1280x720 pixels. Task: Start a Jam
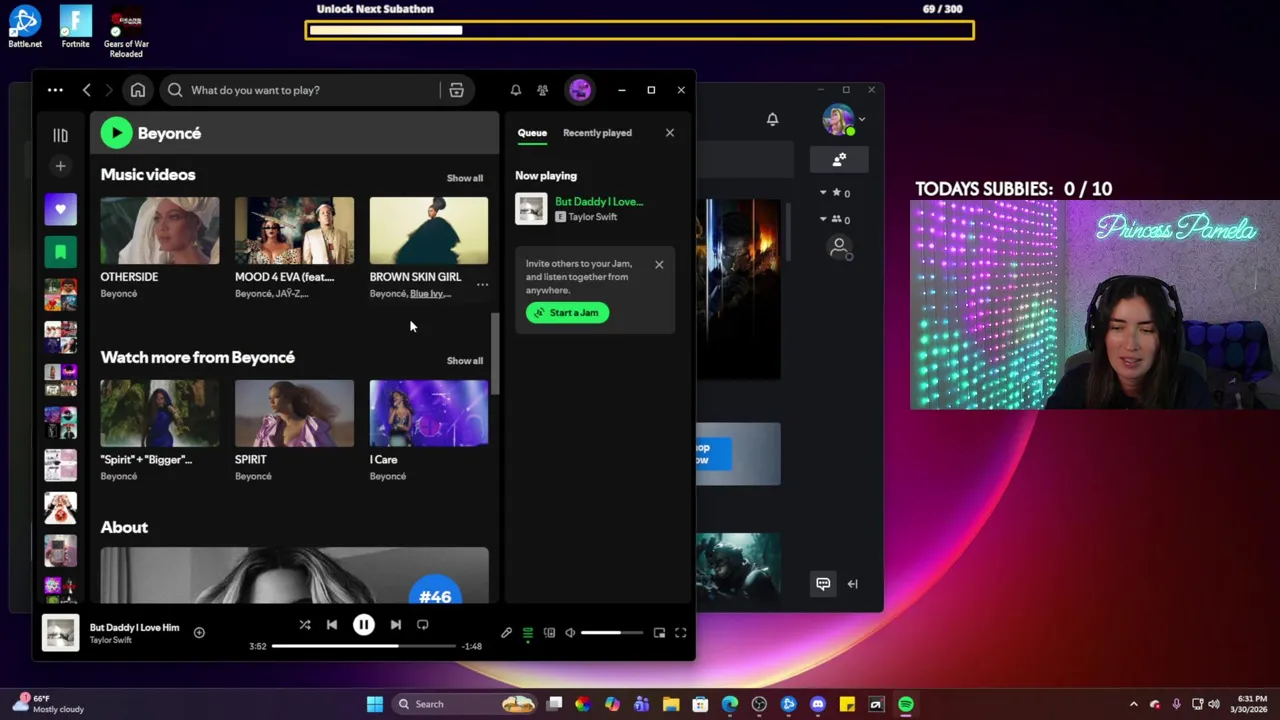pyautogui.click(x=567, y=313)
